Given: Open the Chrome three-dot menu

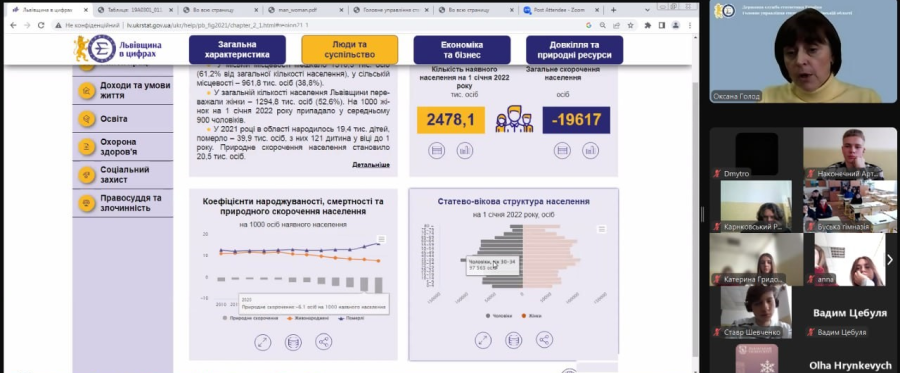Looking at the screenshot, I should click(690, 25).
